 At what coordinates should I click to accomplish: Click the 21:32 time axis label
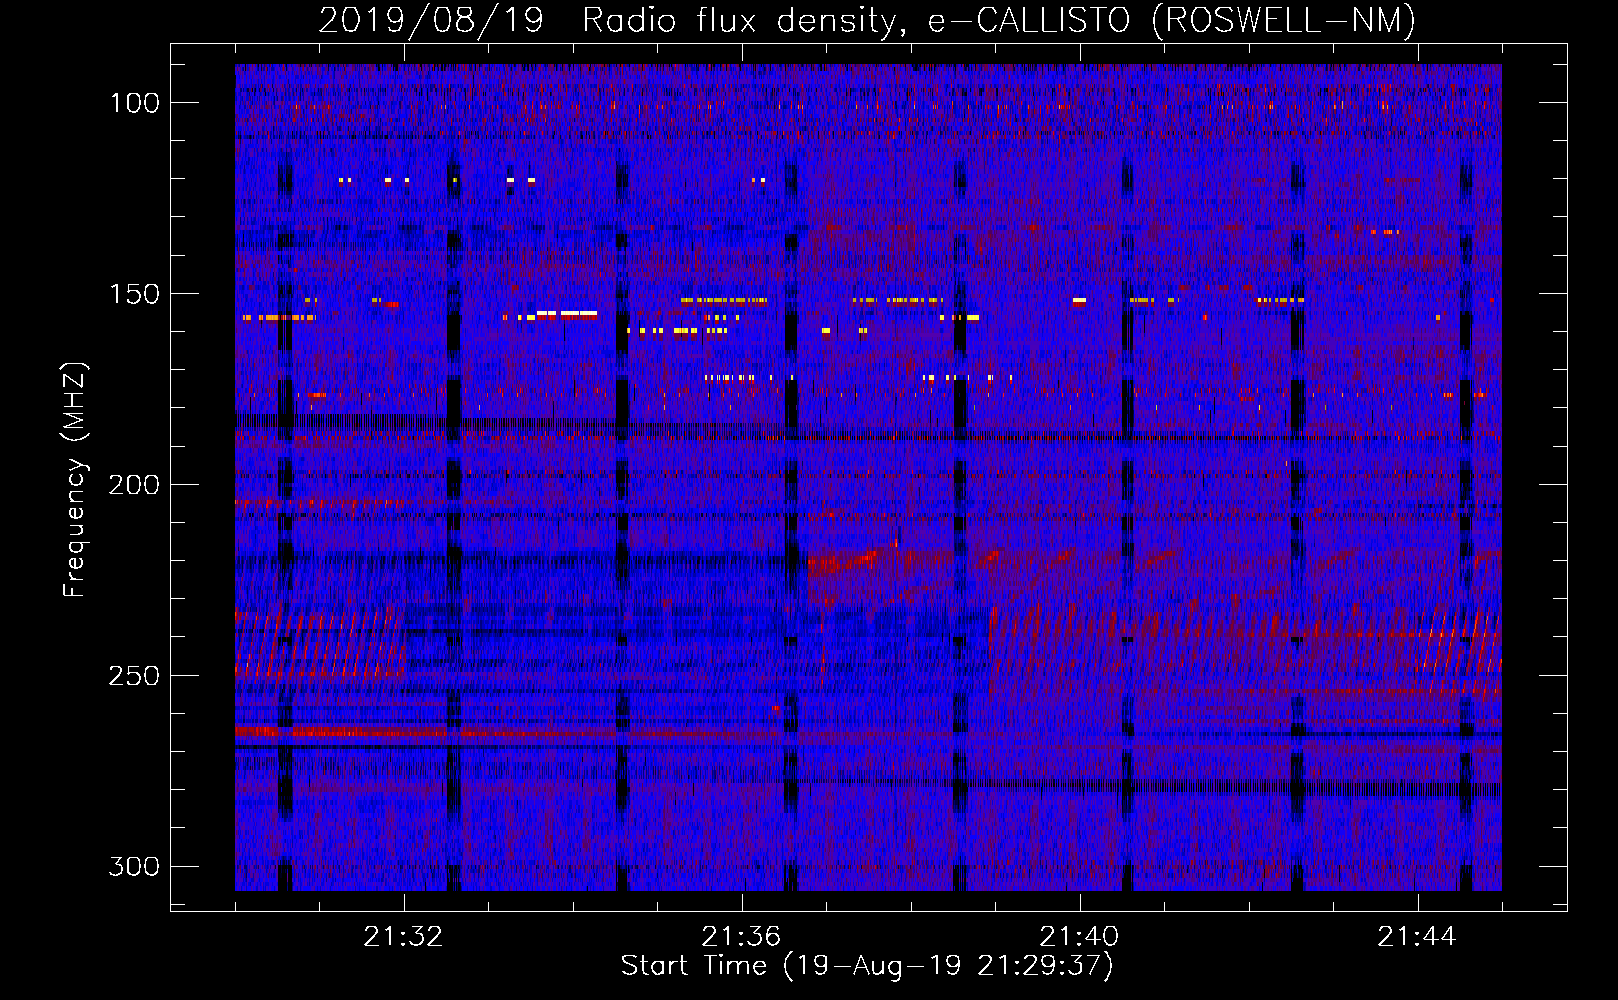pyautogui.click(x=403, y=937)
